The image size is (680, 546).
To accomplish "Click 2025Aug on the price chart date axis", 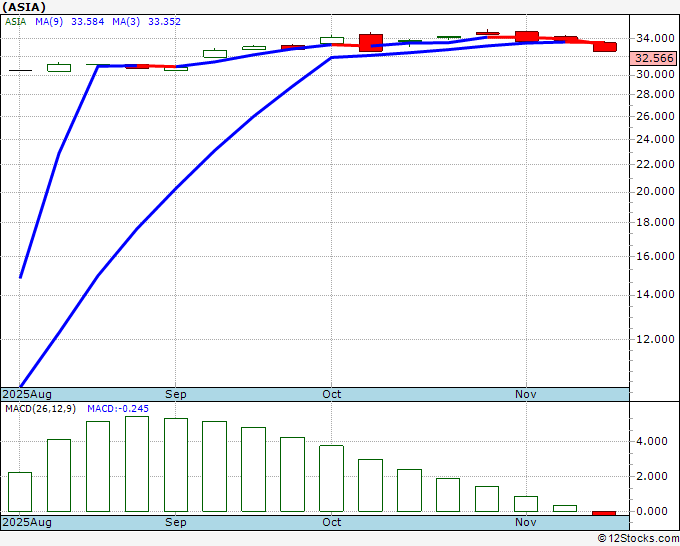I will click(27, 395).
